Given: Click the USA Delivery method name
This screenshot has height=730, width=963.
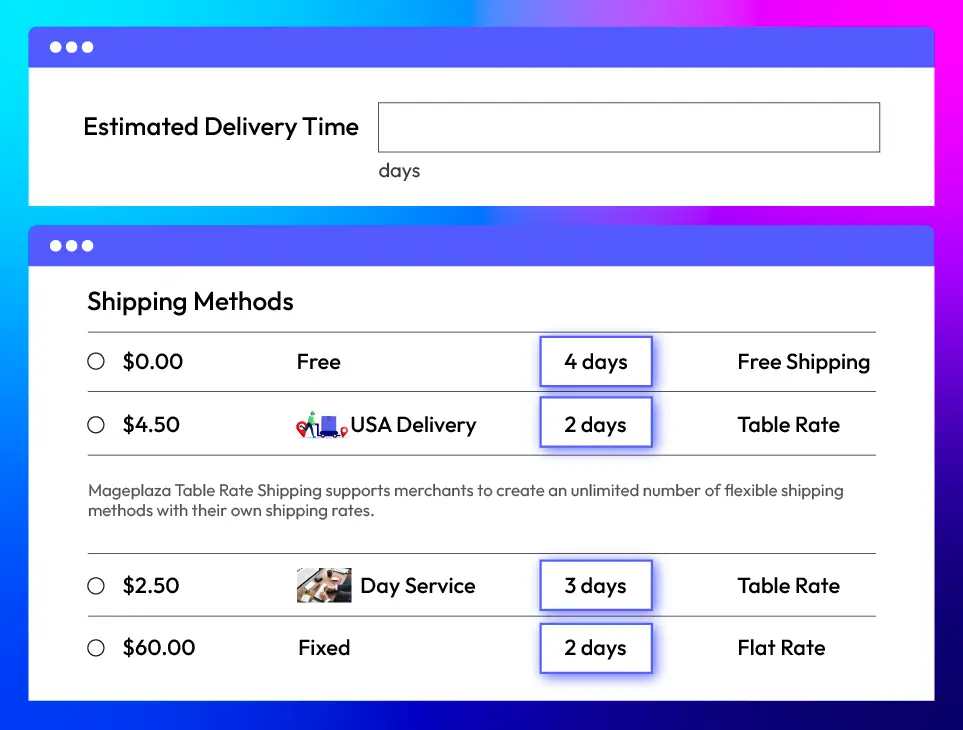Looking at the screenshot, I should pos(413,425).
